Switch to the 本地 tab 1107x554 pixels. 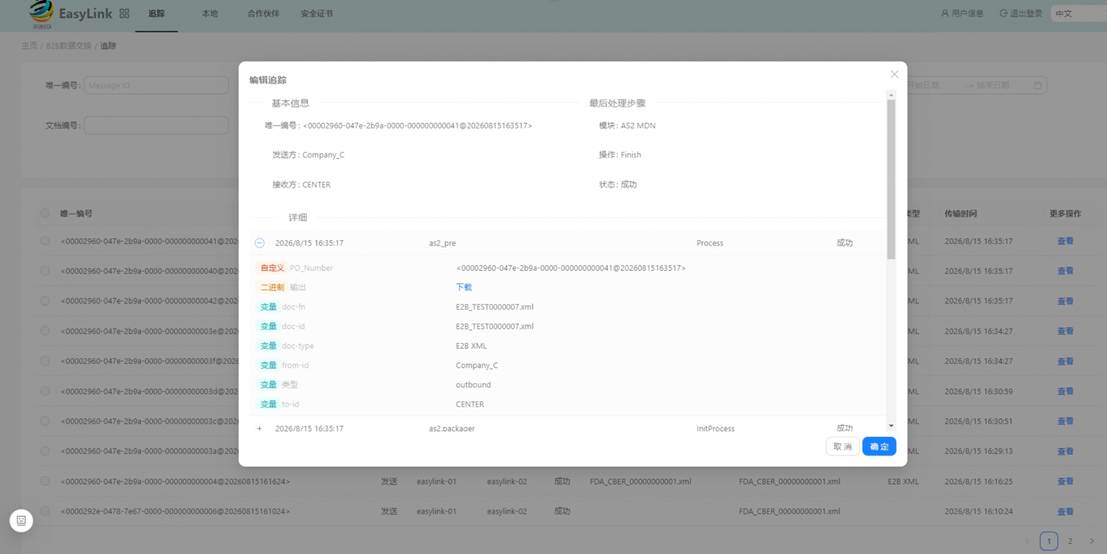[x=210, y=13]
